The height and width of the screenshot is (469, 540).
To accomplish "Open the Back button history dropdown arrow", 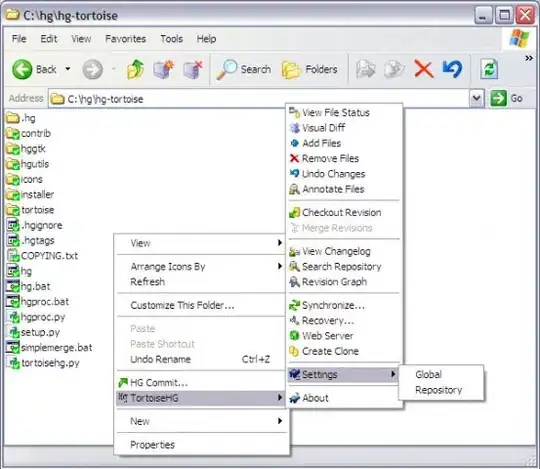I will point(68,69).
